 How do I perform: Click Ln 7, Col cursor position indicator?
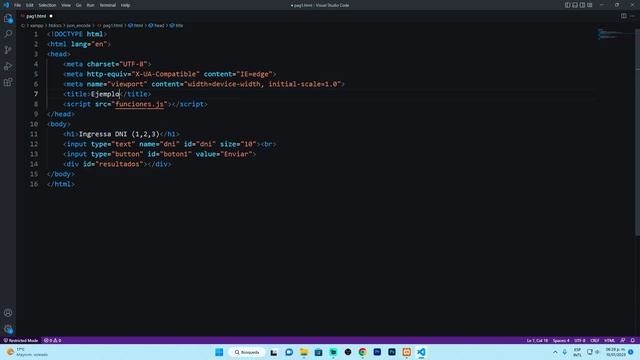[537, 340]
